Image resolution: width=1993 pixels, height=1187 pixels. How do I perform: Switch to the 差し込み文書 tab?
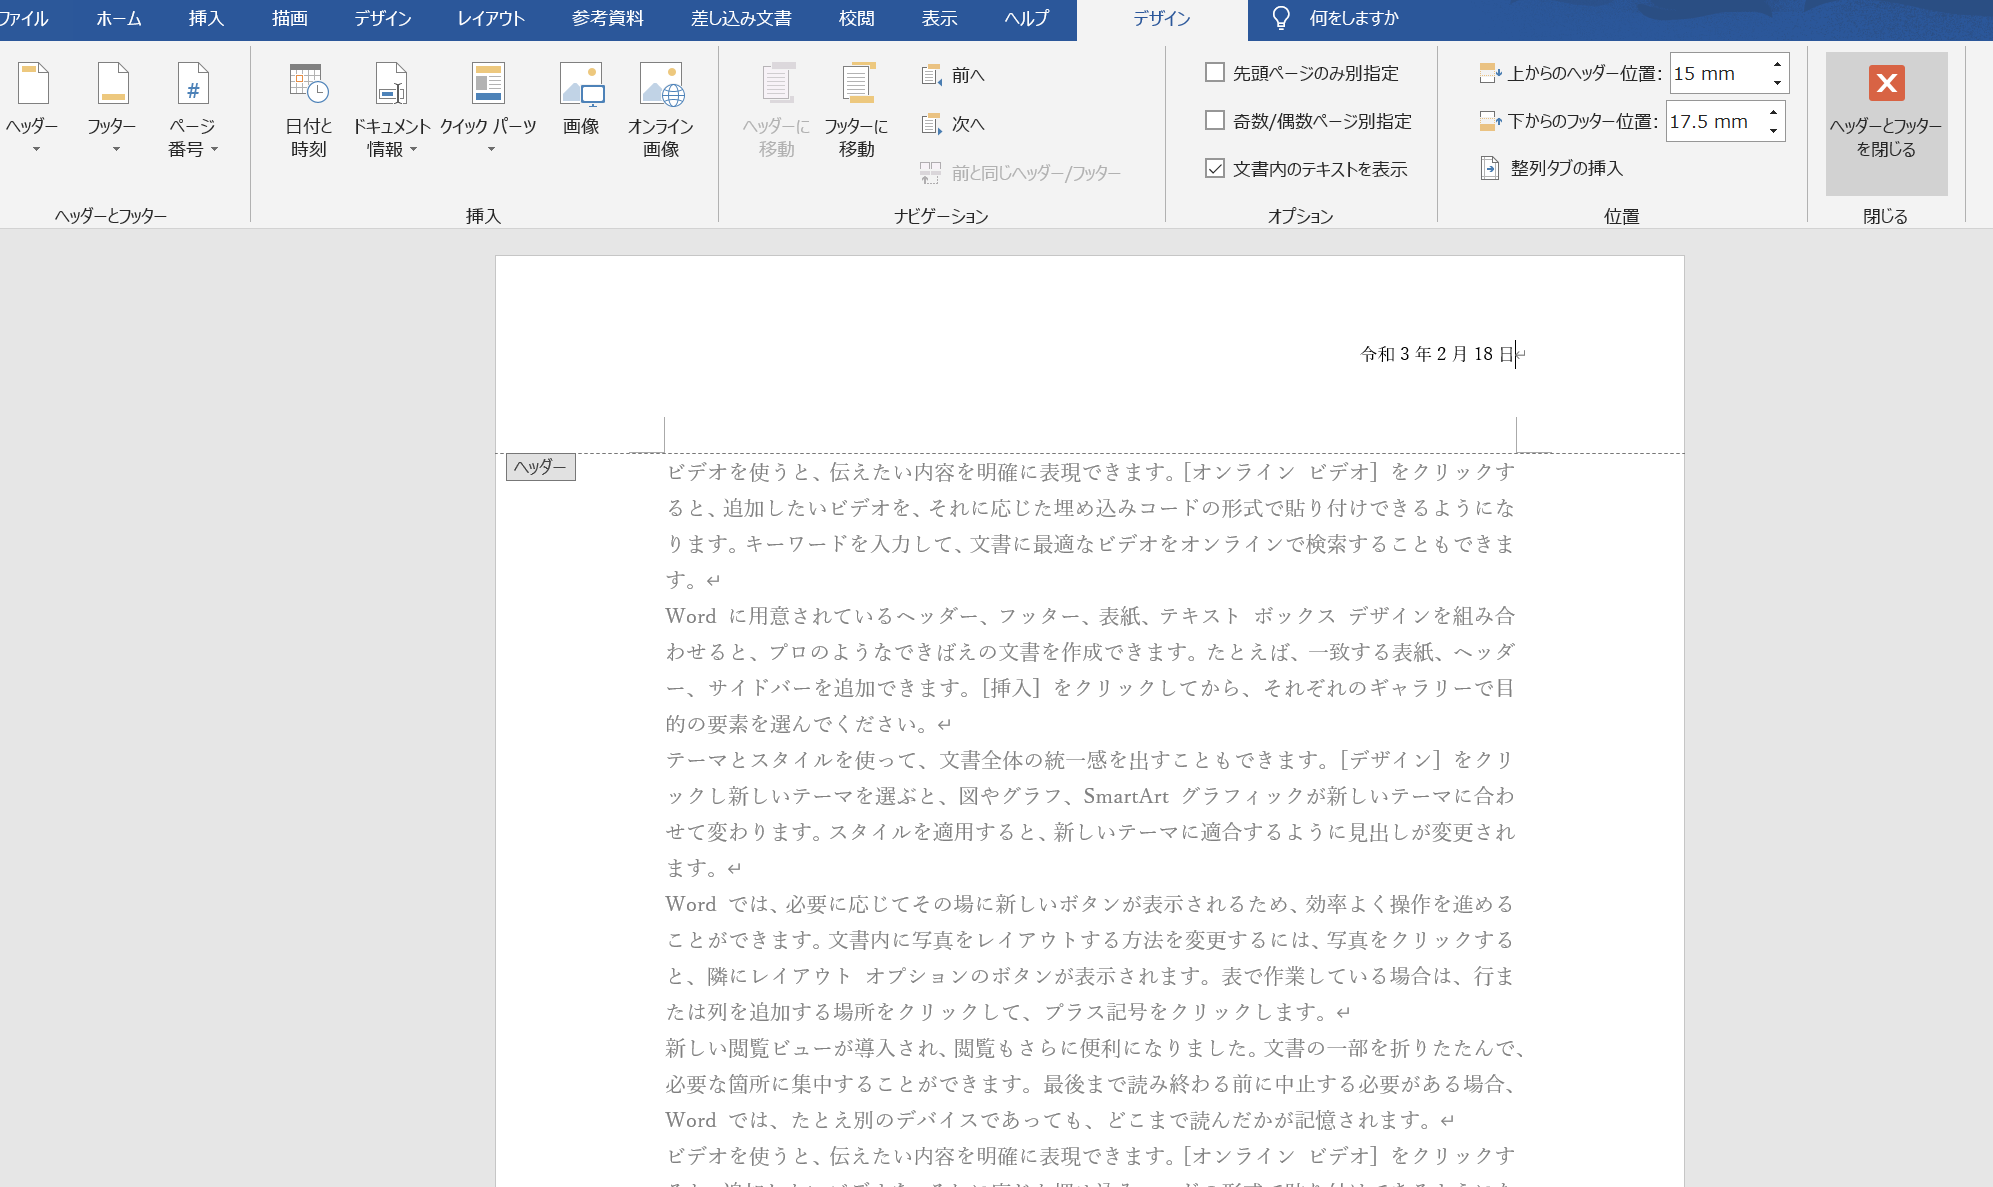[741, 18]
